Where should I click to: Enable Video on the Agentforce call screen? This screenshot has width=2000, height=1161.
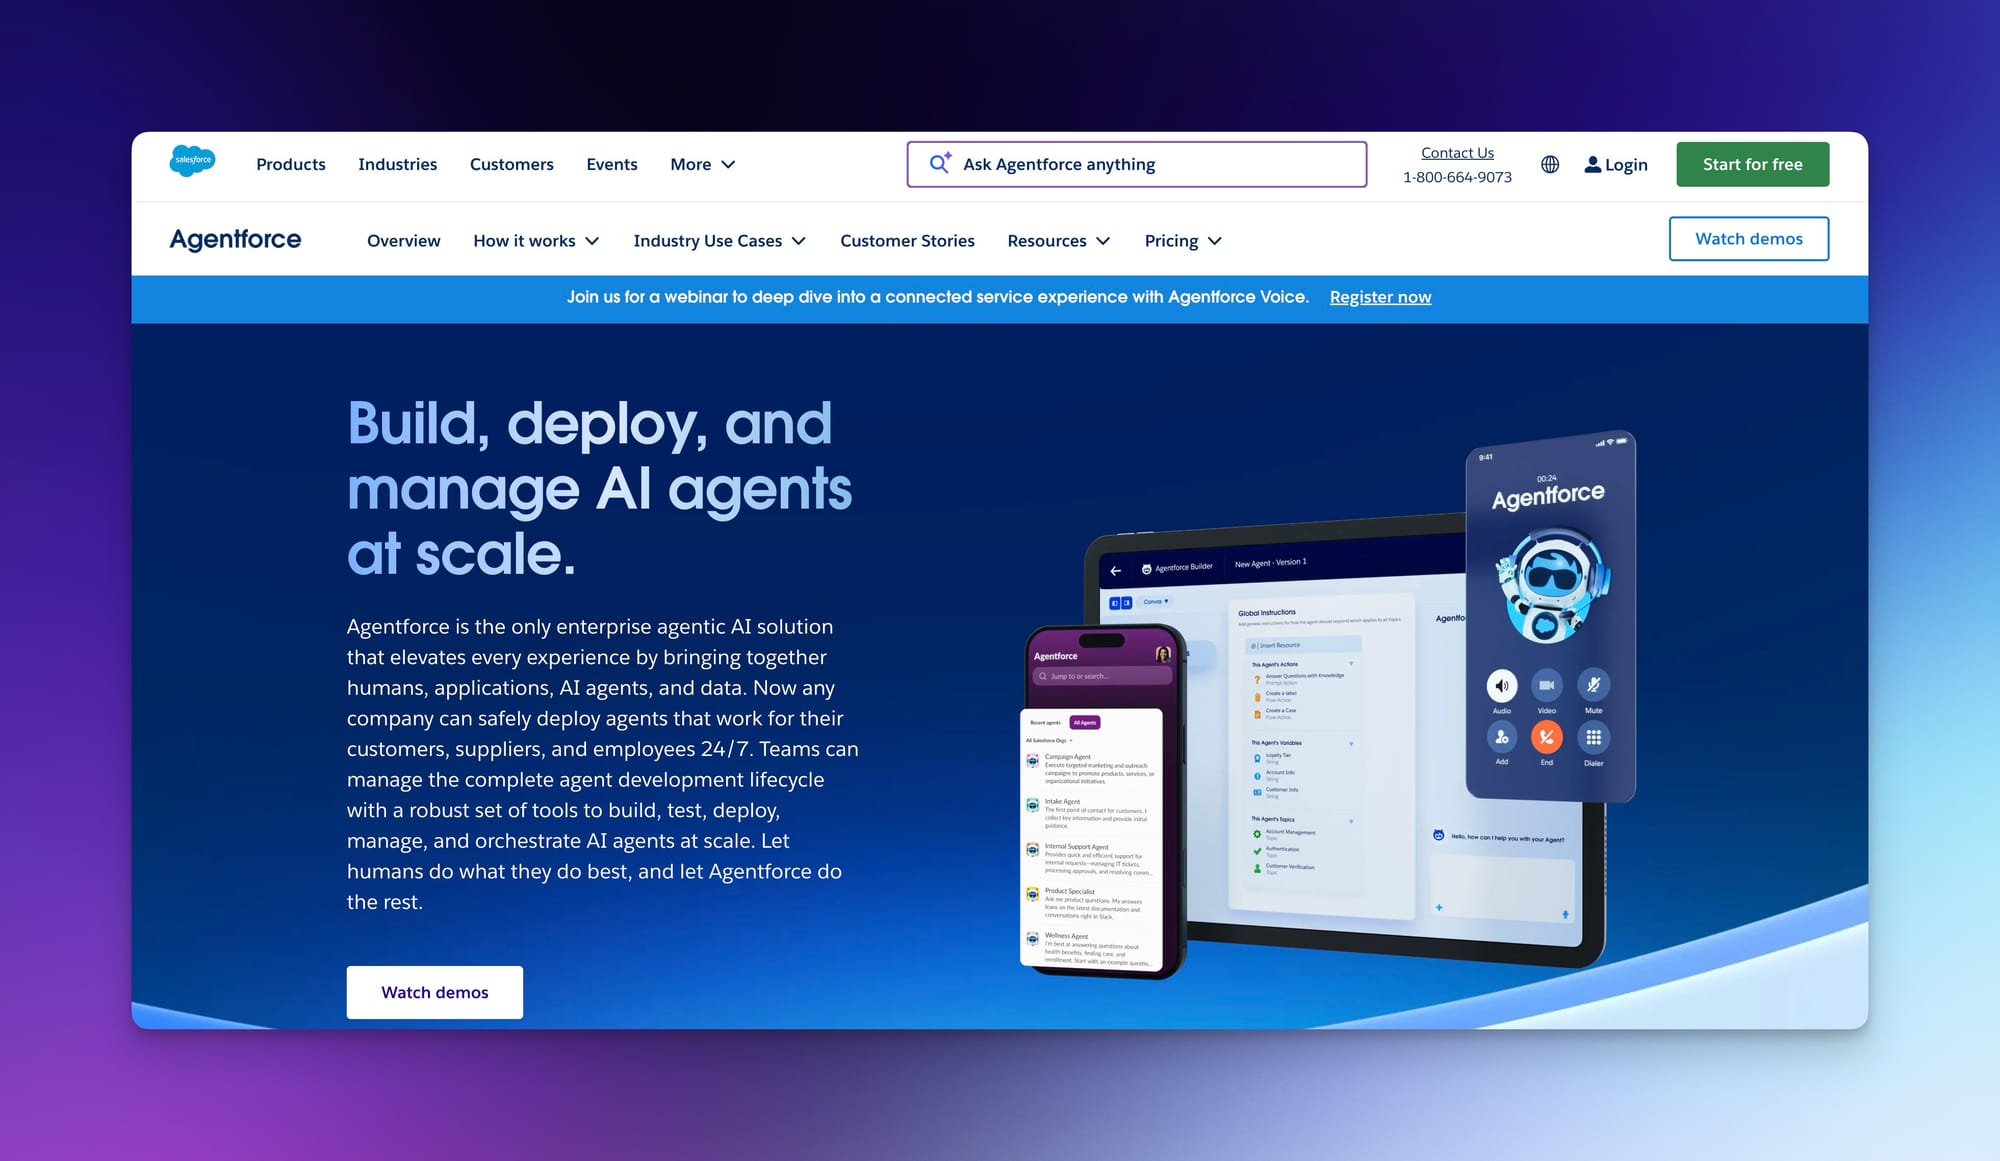tap(1547, 684)
